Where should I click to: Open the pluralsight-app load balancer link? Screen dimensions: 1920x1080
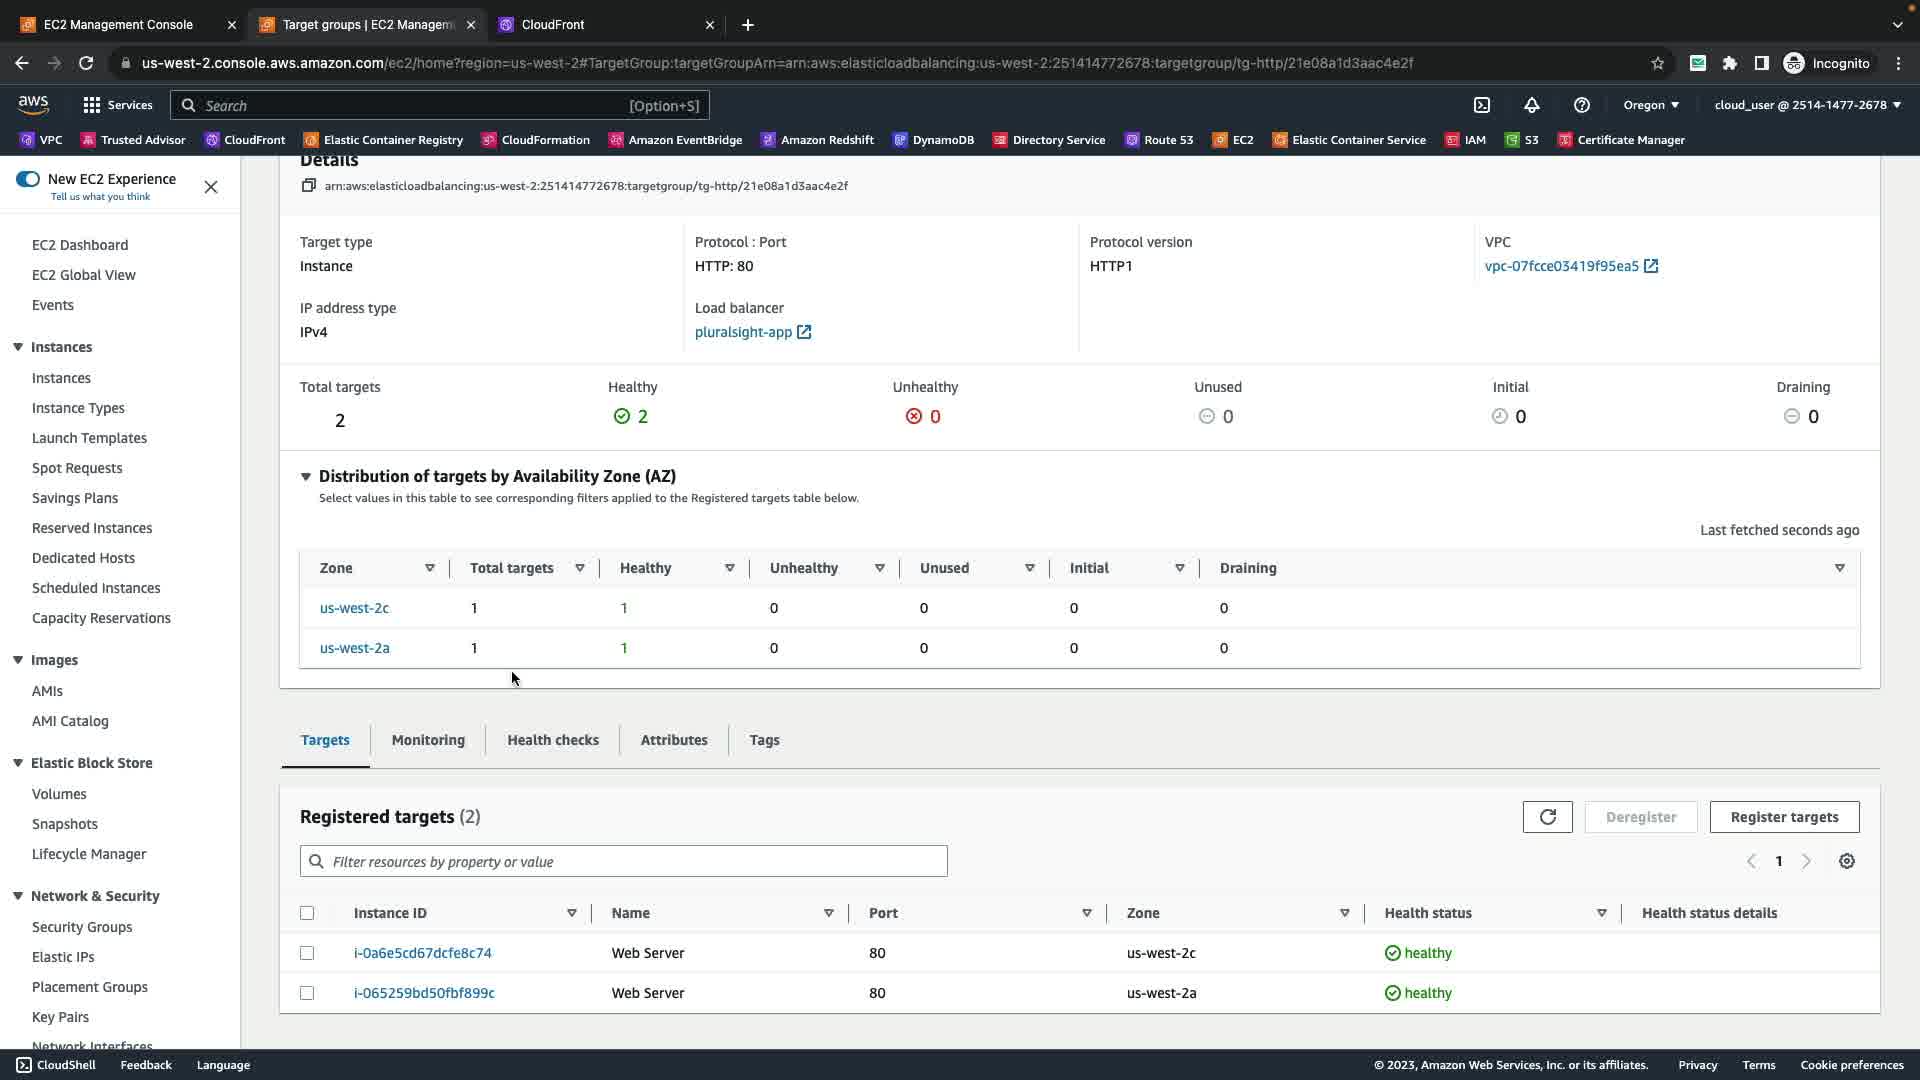743,332
